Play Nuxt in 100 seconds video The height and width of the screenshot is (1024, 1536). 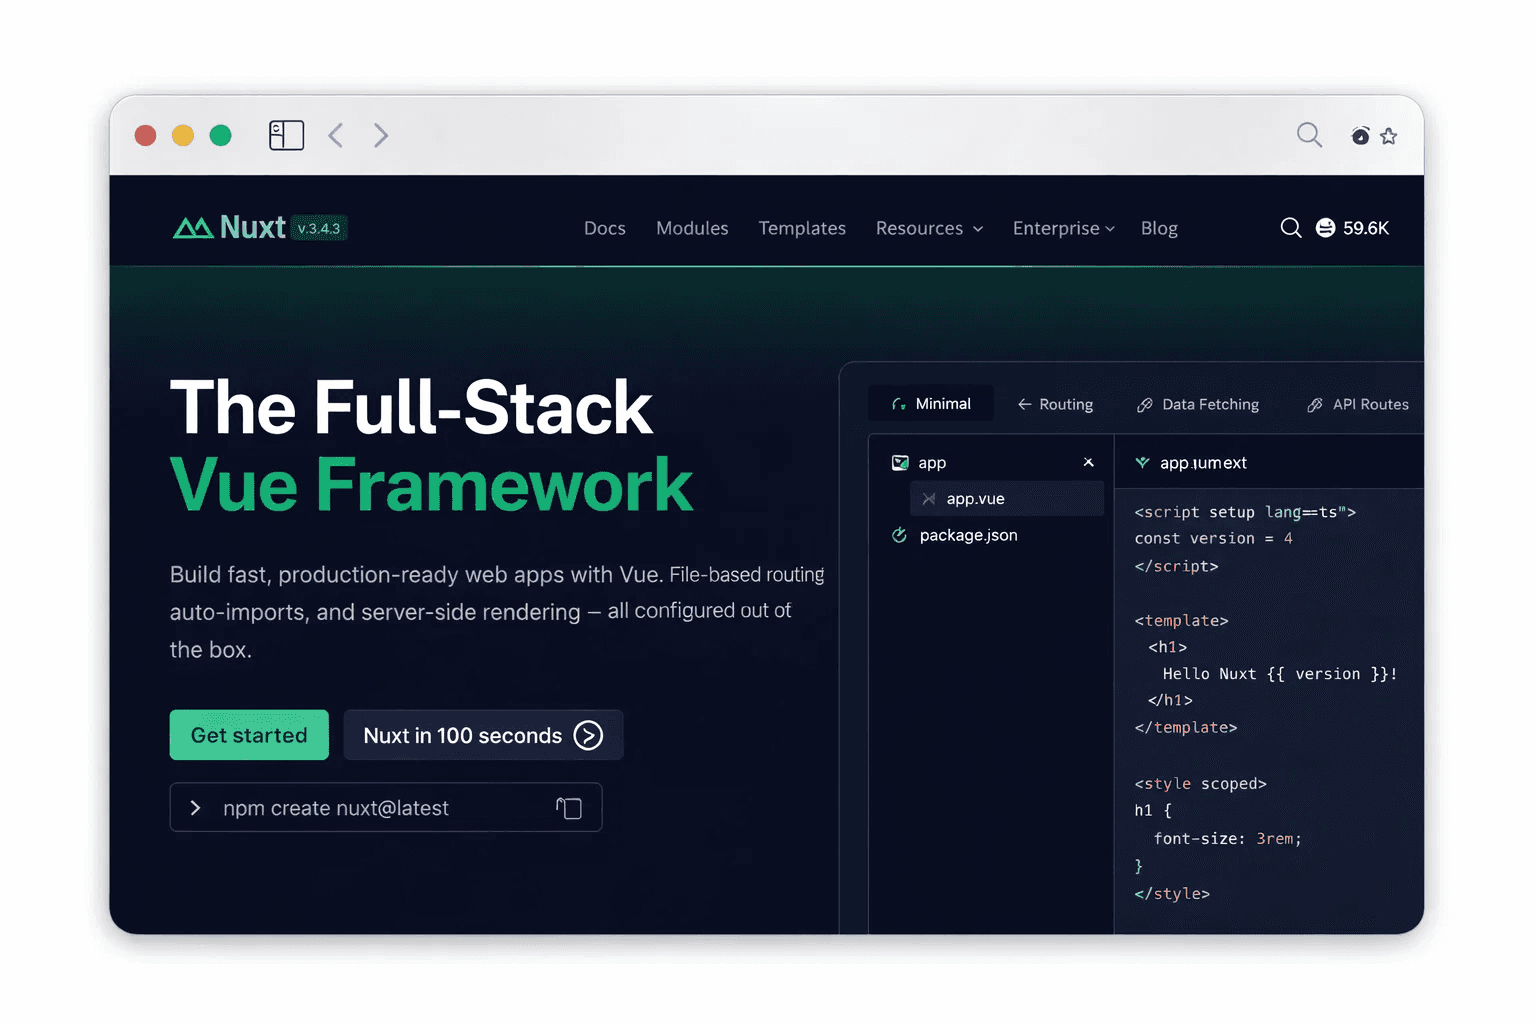pyautogui.click(x=483, y=735)
